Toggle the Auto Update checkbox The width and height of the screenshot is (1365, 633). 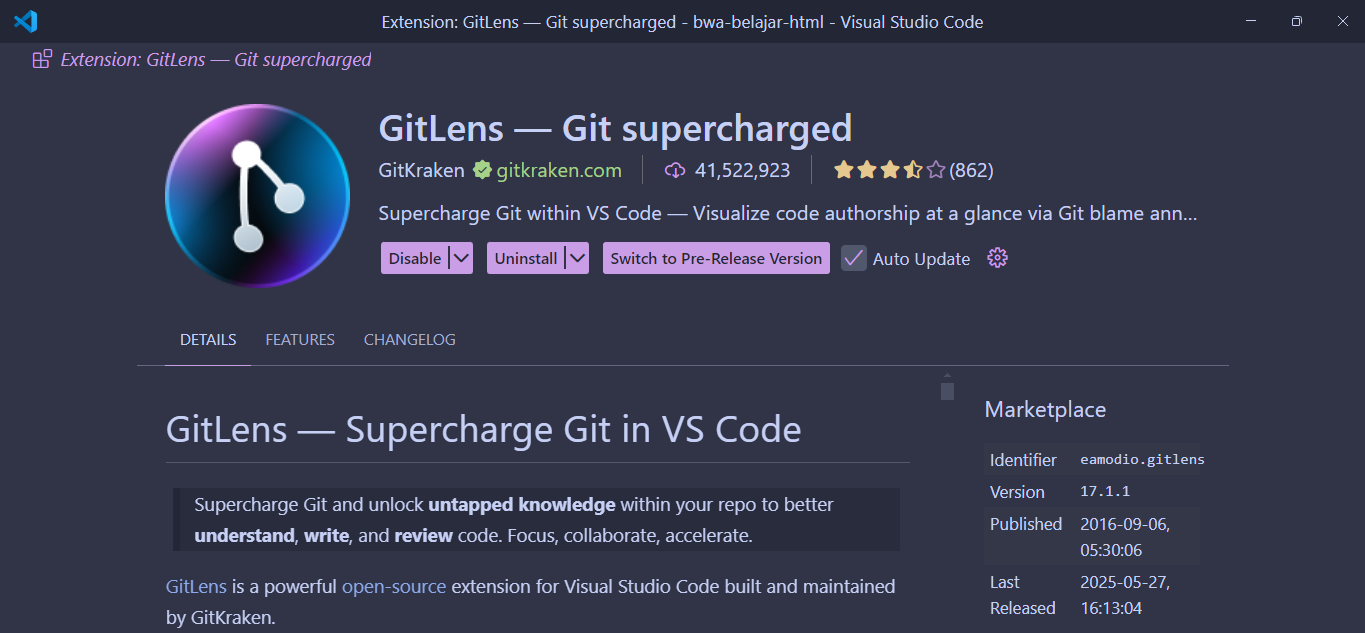853,258
